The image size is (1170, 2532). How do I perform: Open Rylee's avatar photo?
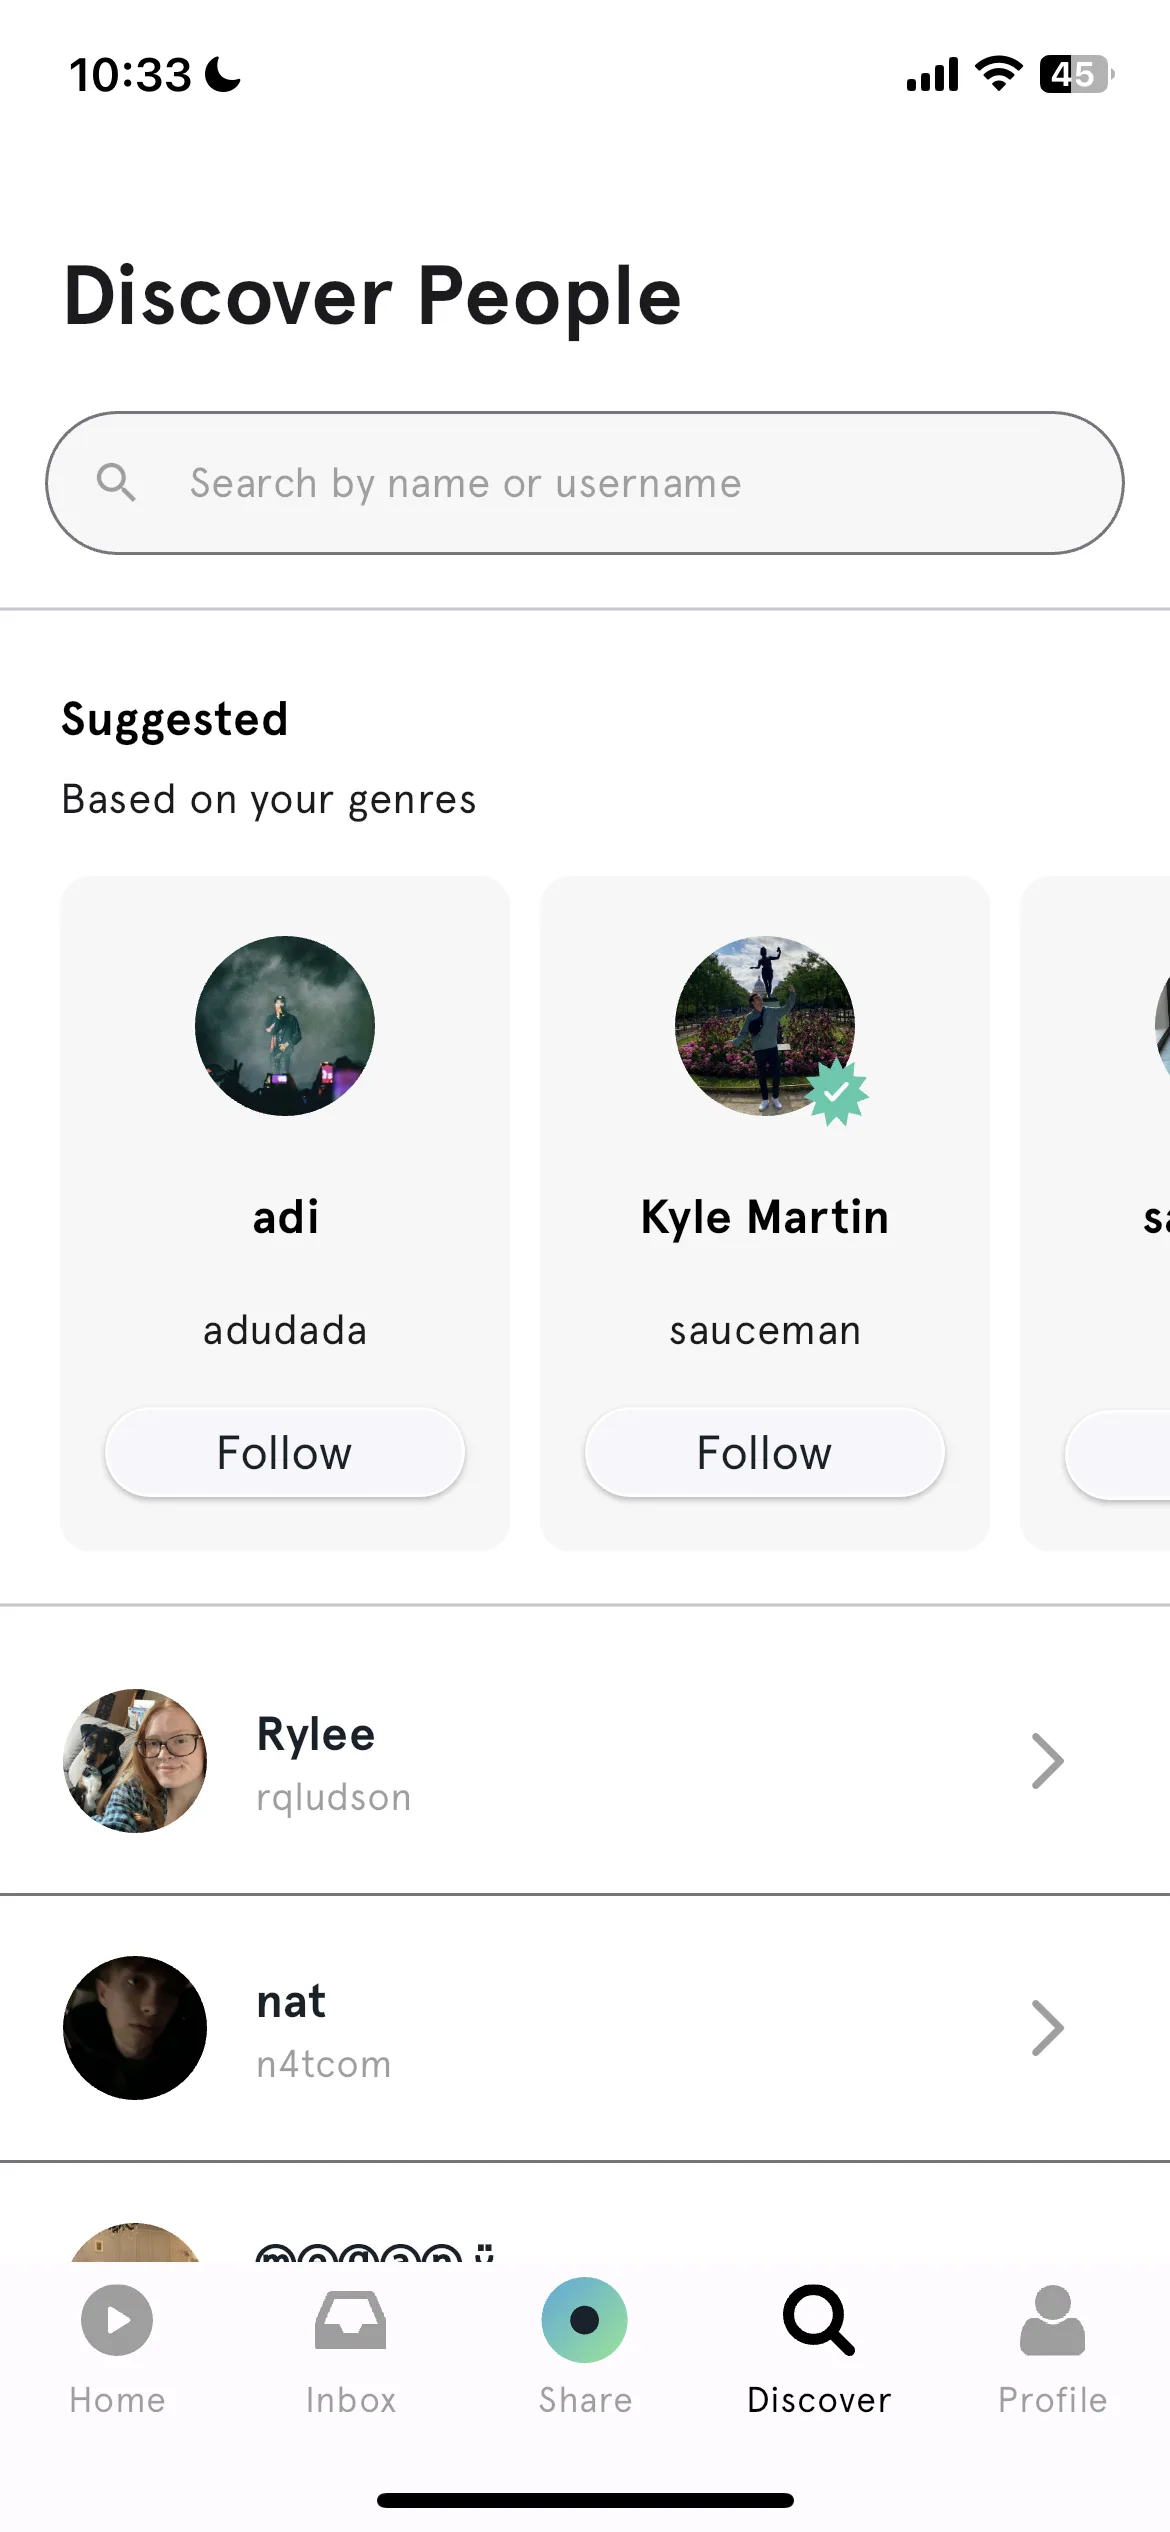[x=135, y=1761]
